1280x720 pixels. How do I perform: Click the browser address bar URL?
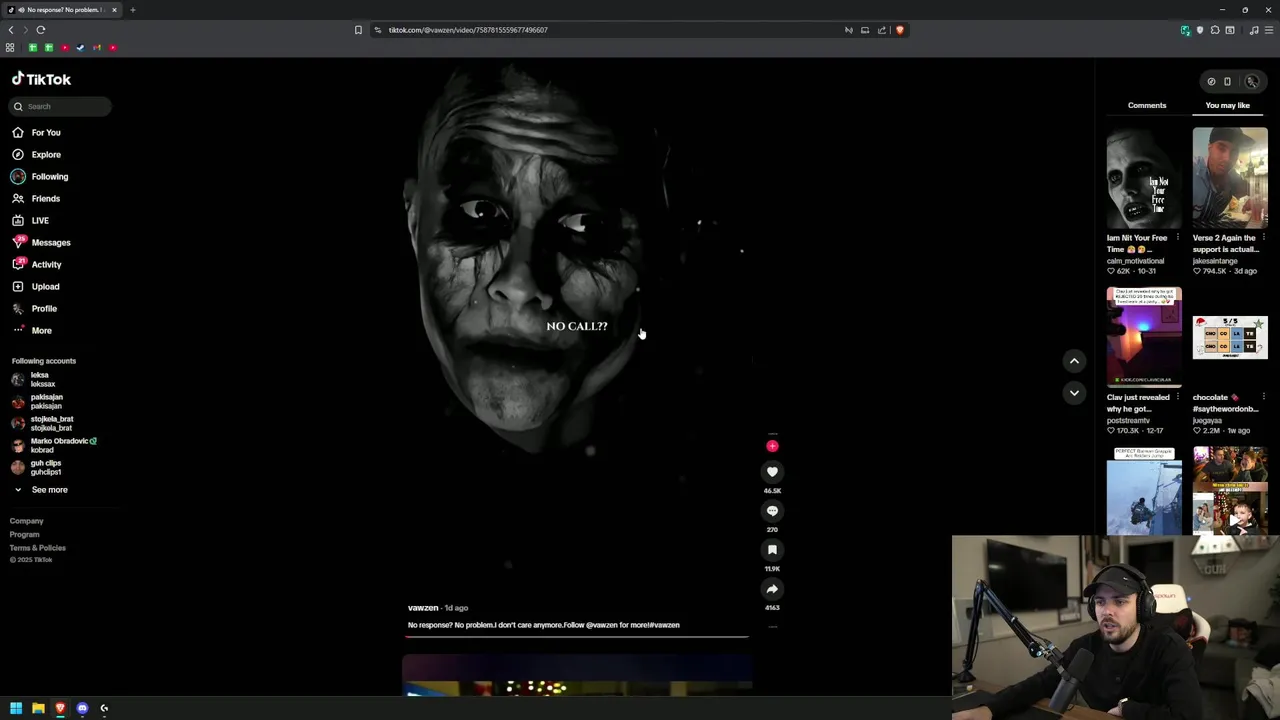tap(468, 30)
